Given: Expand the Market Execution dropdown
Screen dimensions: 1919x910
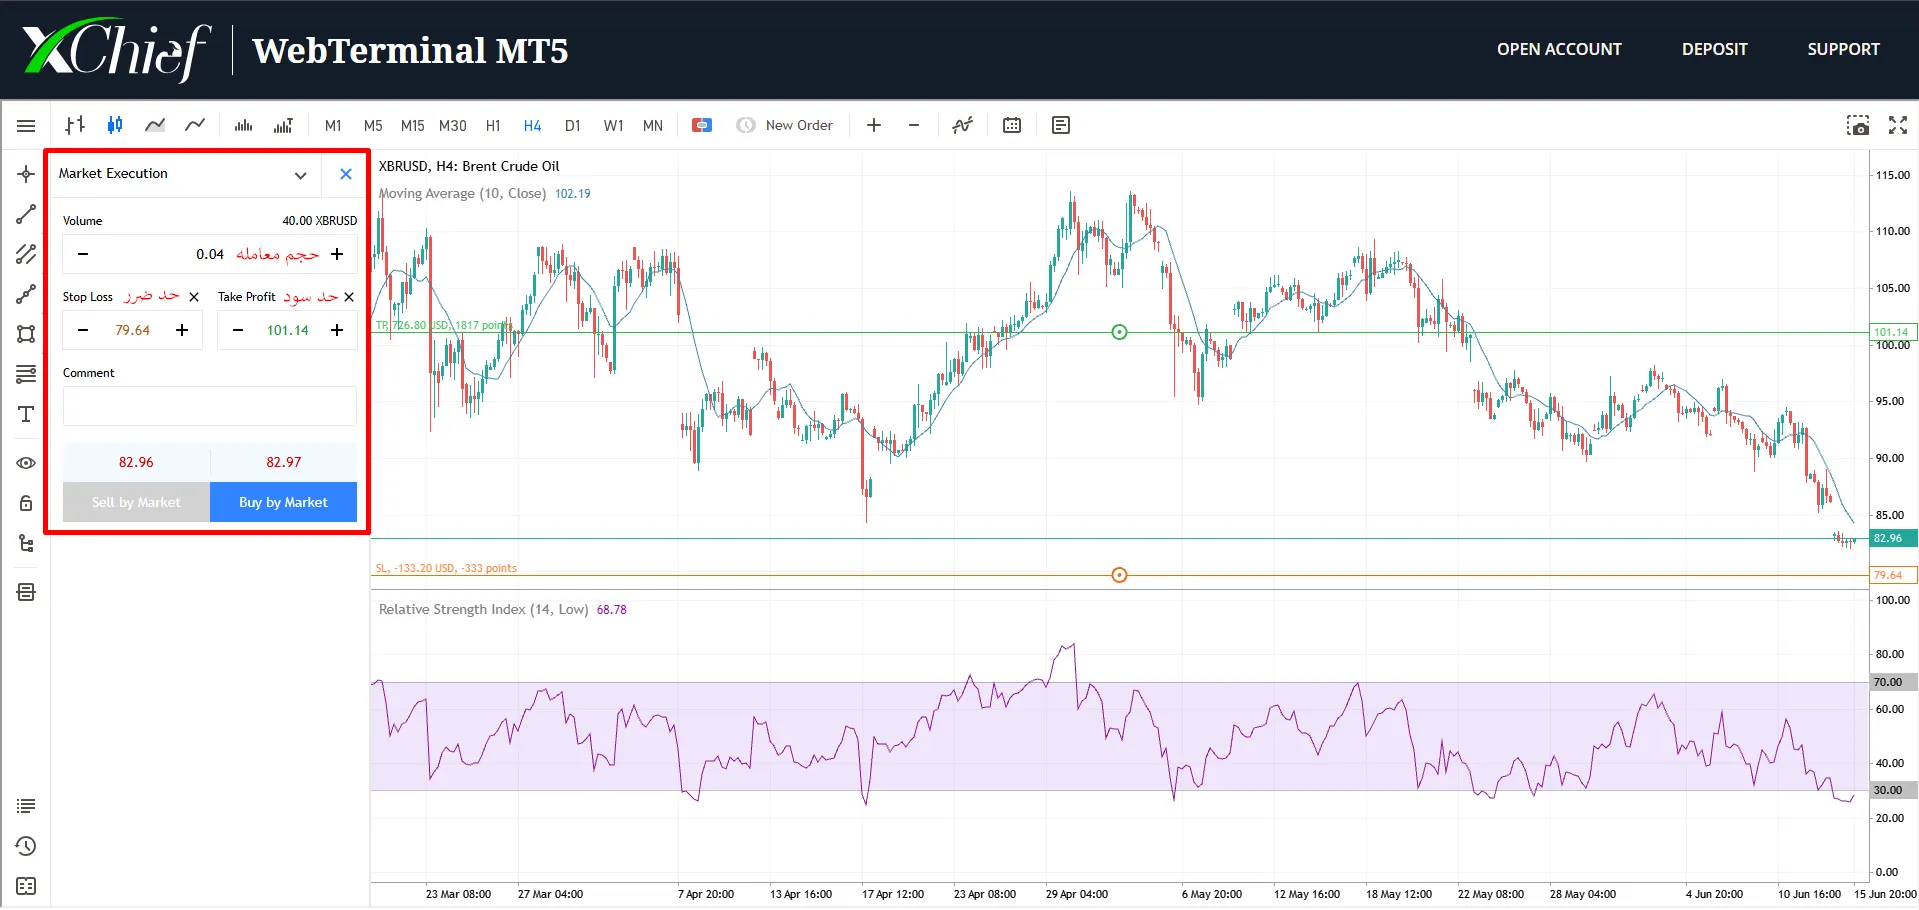Looking at the screenshot, I should [x=300, y=175].
